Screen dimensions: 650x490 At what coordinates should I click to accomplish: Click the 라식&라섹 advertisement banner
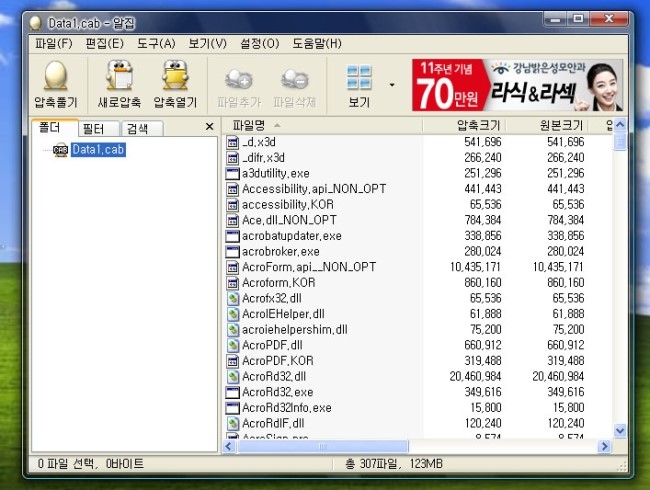tap(516, 85)
